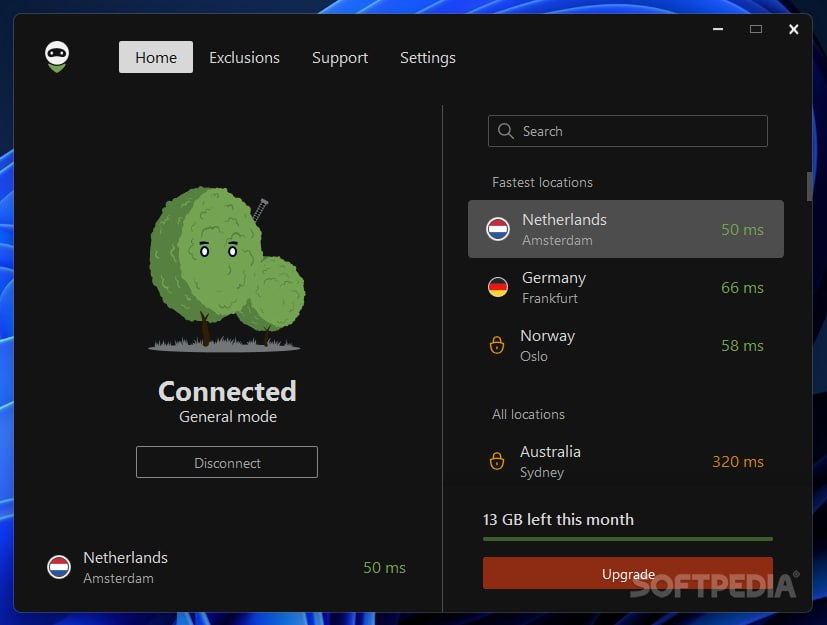The height and width of the screenshot is (625, 827).
Task: Click the Fastest locations heading
Action: tap(542, 182)
